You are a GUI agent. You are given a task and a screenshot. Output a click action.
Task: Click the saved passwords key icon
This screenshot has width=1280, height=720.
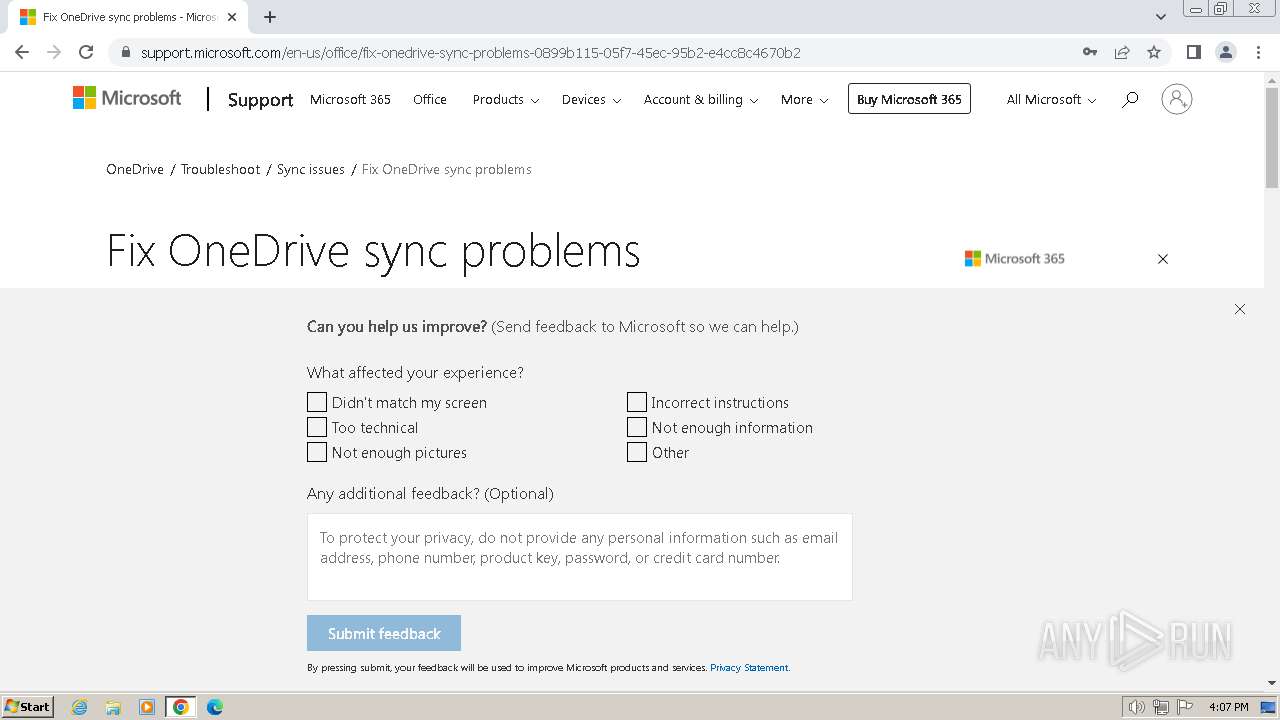coord(1090,52)
